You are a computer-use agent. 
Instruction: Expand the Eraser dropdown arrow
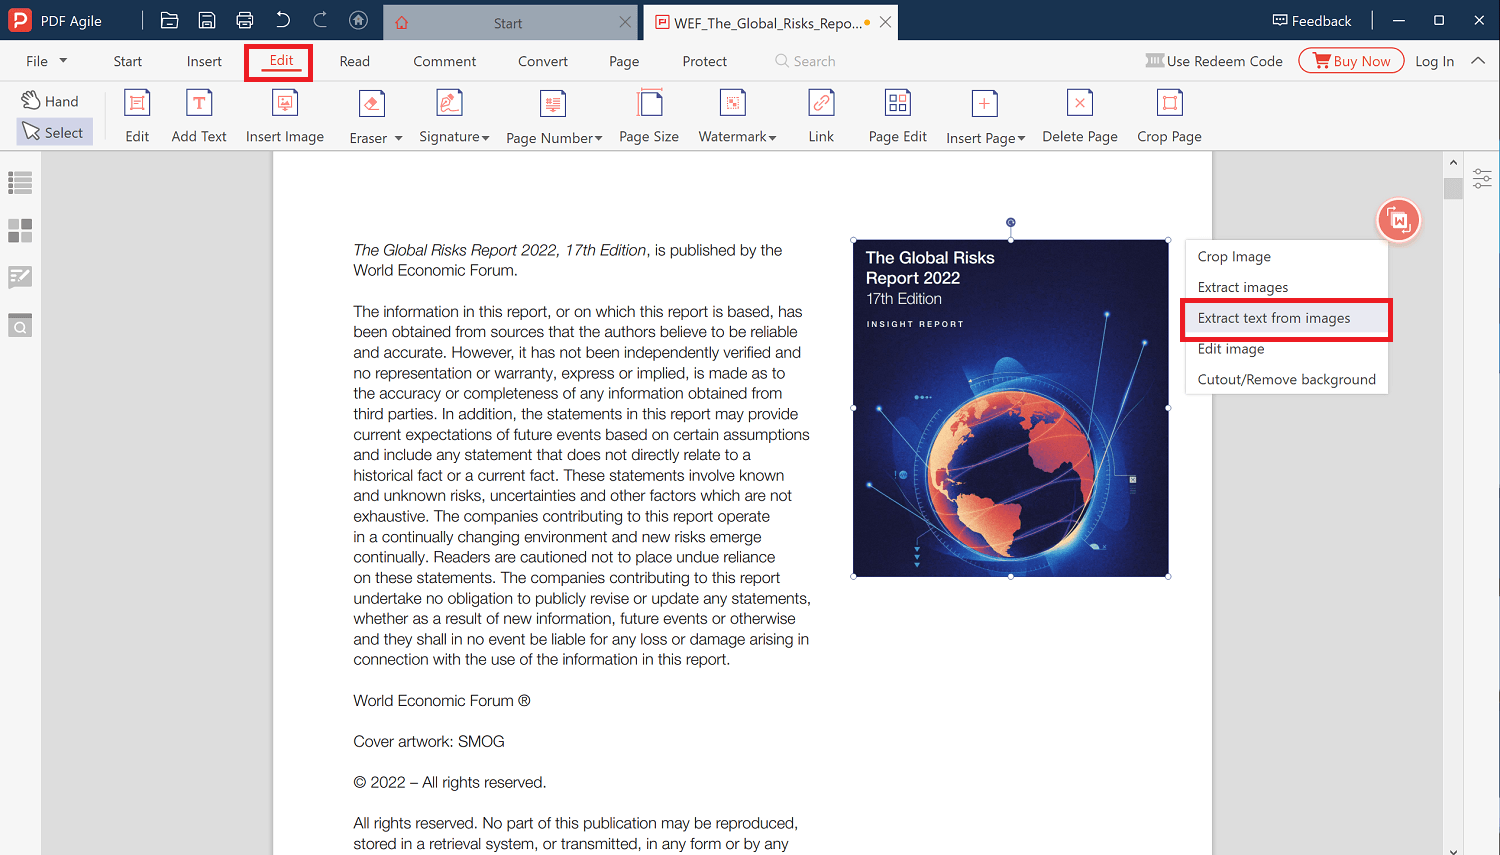tap(398, 138)
